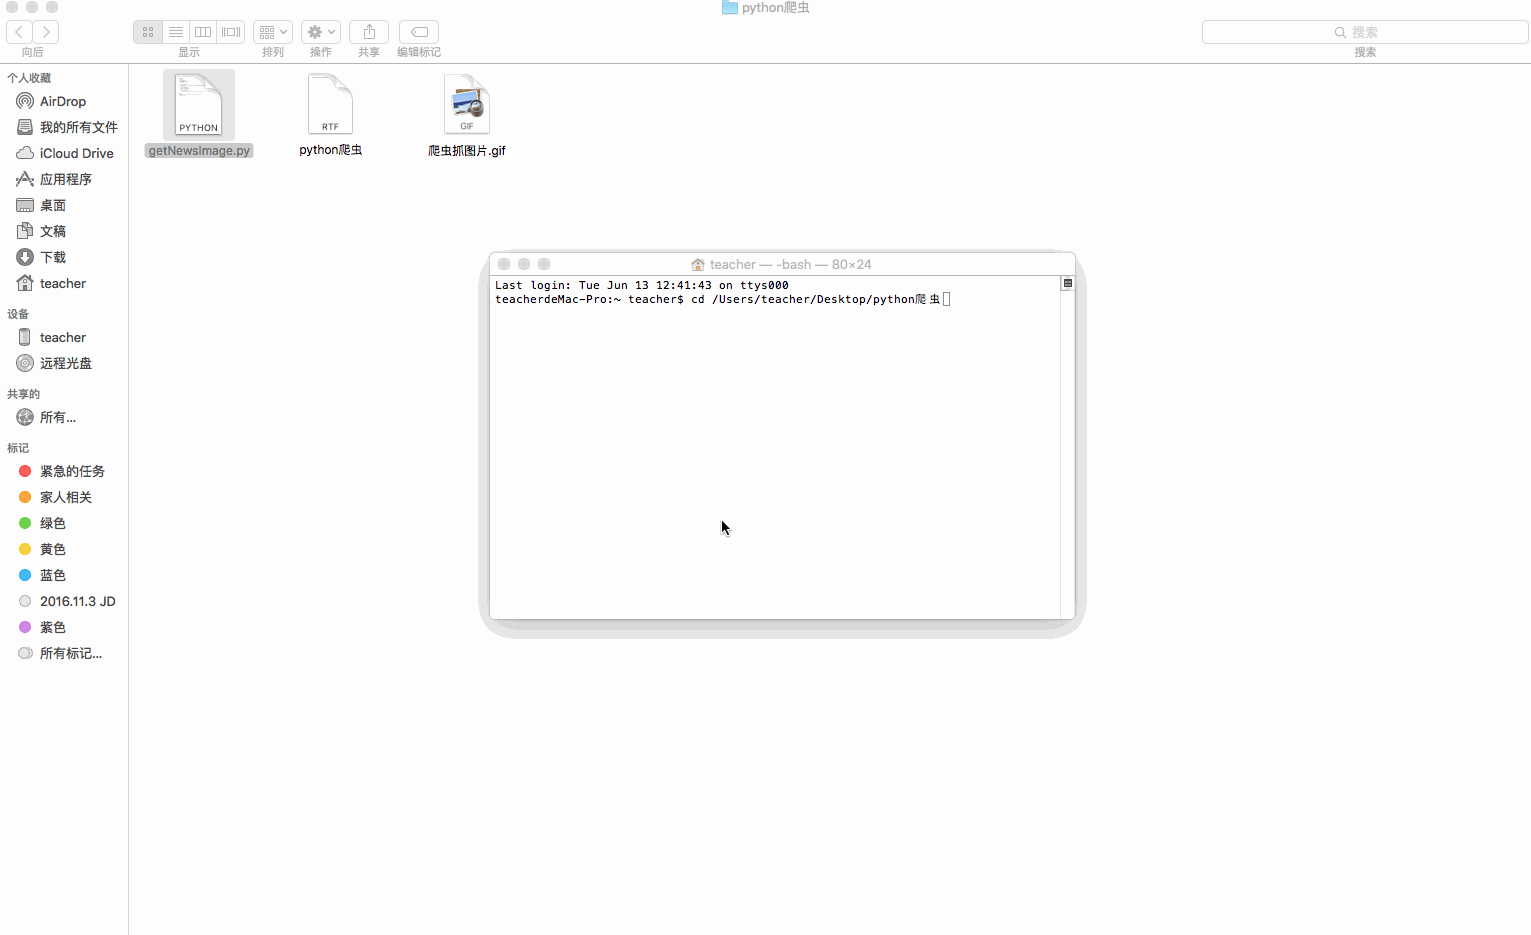Open the arrange-by dropdown in toolbar
This screenshot has width=1531, height=935.
click(x=273, y=32)
